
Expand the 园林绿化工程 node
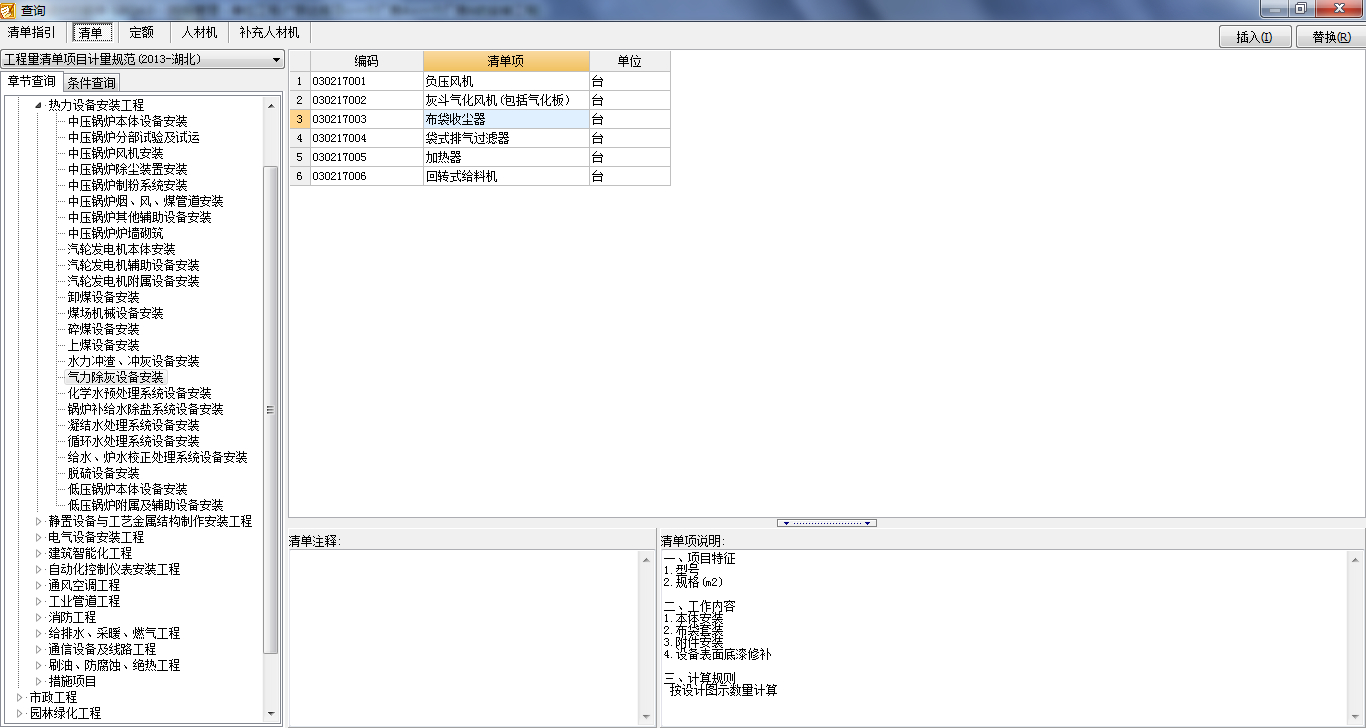[19, 713]
